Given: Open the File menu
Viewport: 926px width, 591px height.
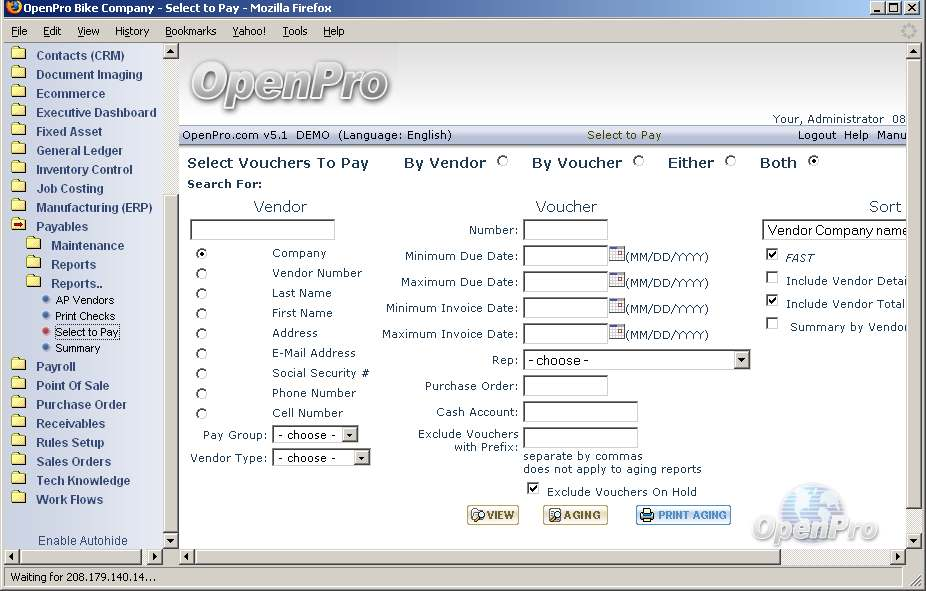Looking at the screenshot, I should coord(19,31).
